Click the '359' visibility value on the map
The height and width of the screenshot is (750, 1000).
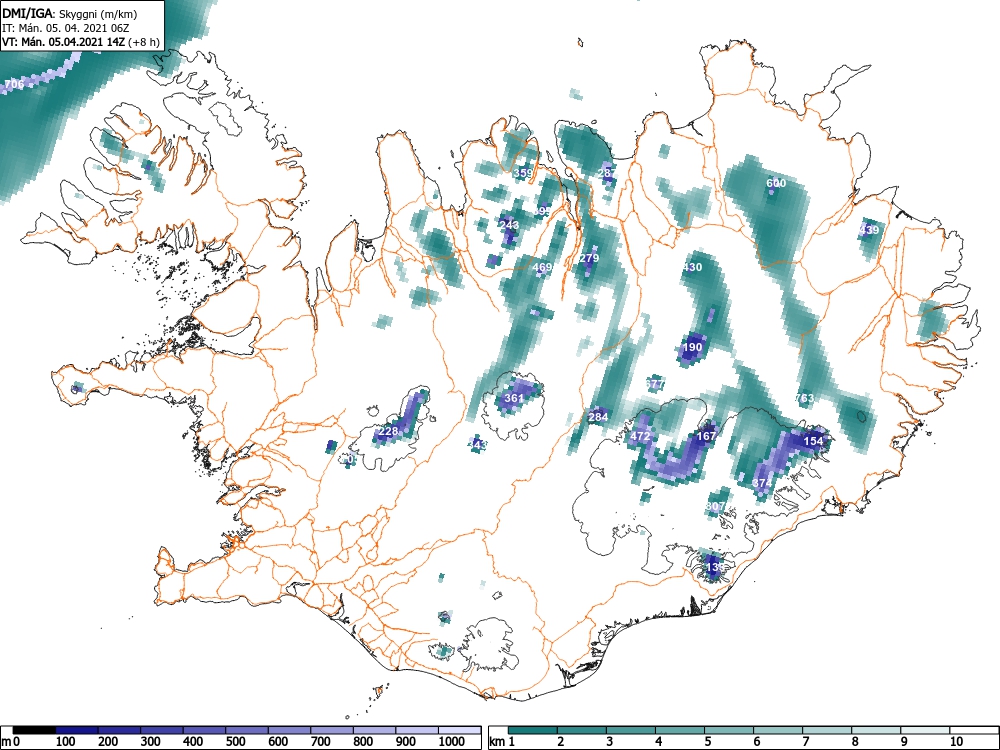523,173
